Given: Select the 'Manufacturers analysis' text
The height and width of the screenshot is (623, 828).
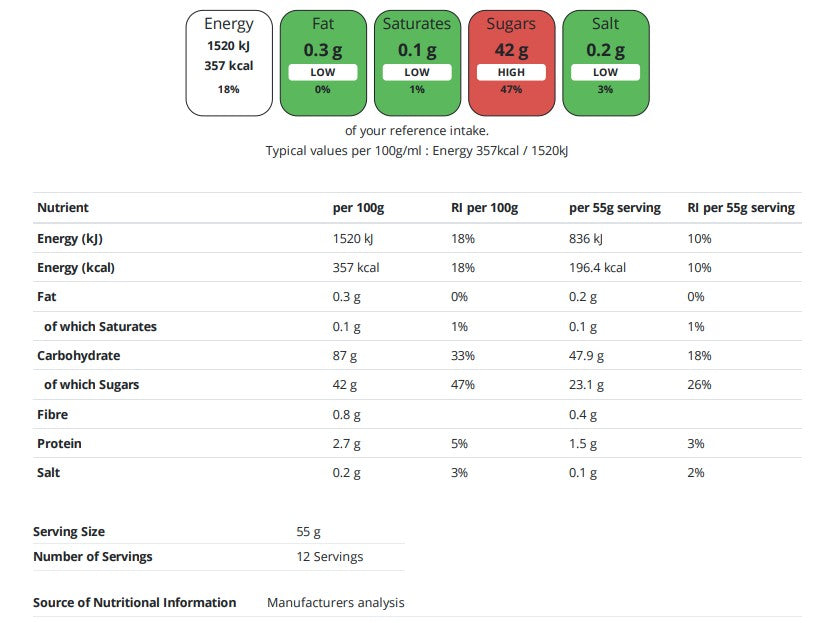Looking at the screenshot, I should coord(336,602).
